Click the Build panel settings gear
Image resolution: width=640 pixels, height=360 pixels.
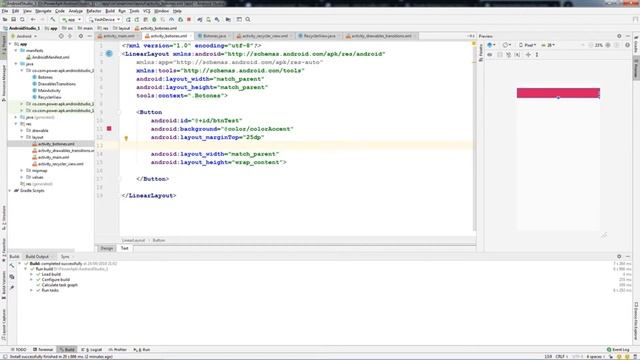point(619,257)
